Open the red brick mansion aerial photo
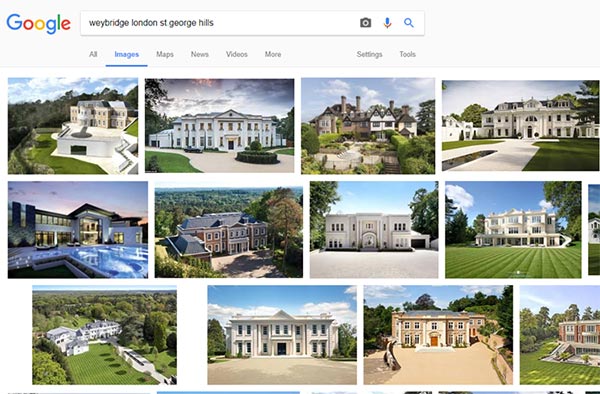Screen dimensions: 600x394 click(x=229, y=232)
